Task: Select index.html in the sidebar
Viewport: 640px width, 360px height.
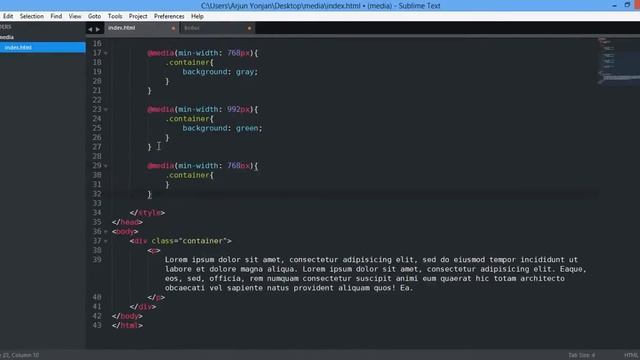Action: pyautogui.click(x=42, y=47)
